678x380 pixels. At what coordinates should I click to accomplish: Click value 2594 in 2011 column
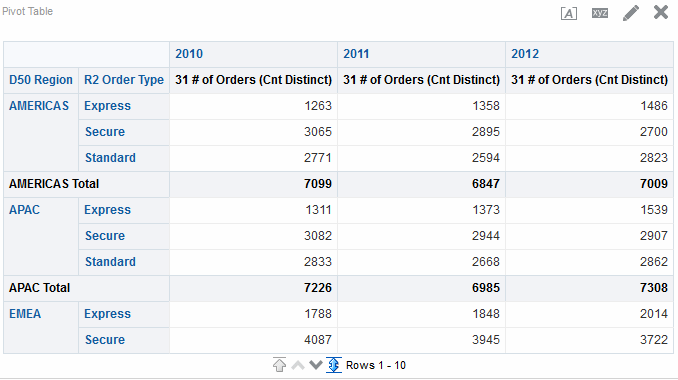tap(486, 158)
